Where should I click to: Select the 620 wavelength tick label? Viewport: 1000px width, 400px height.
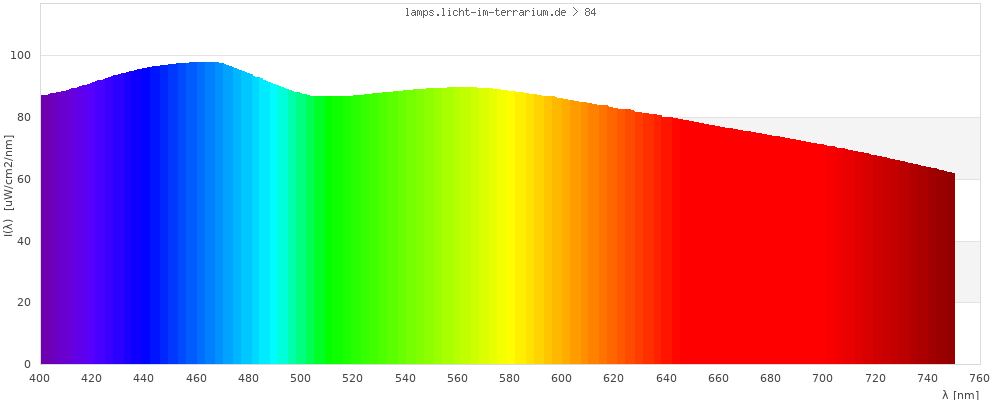pos(614,378)
